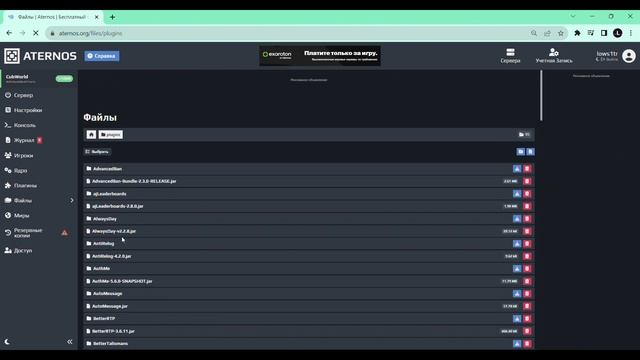Open Учетная запись account page
The height and width of the screenshot is (360, 640).
click(554, 56)
